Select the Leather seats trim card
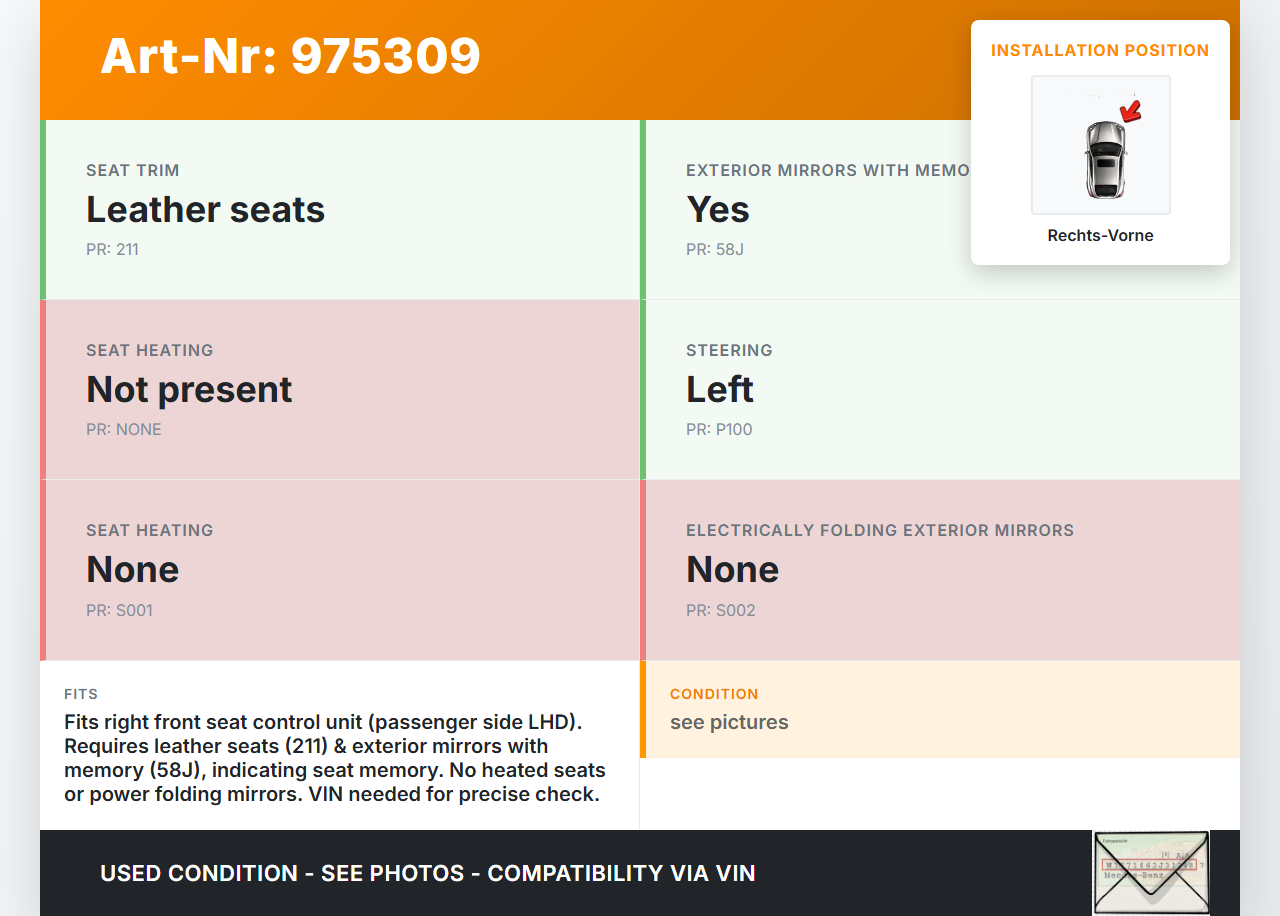1280x916 pixels. coord(340,210)
